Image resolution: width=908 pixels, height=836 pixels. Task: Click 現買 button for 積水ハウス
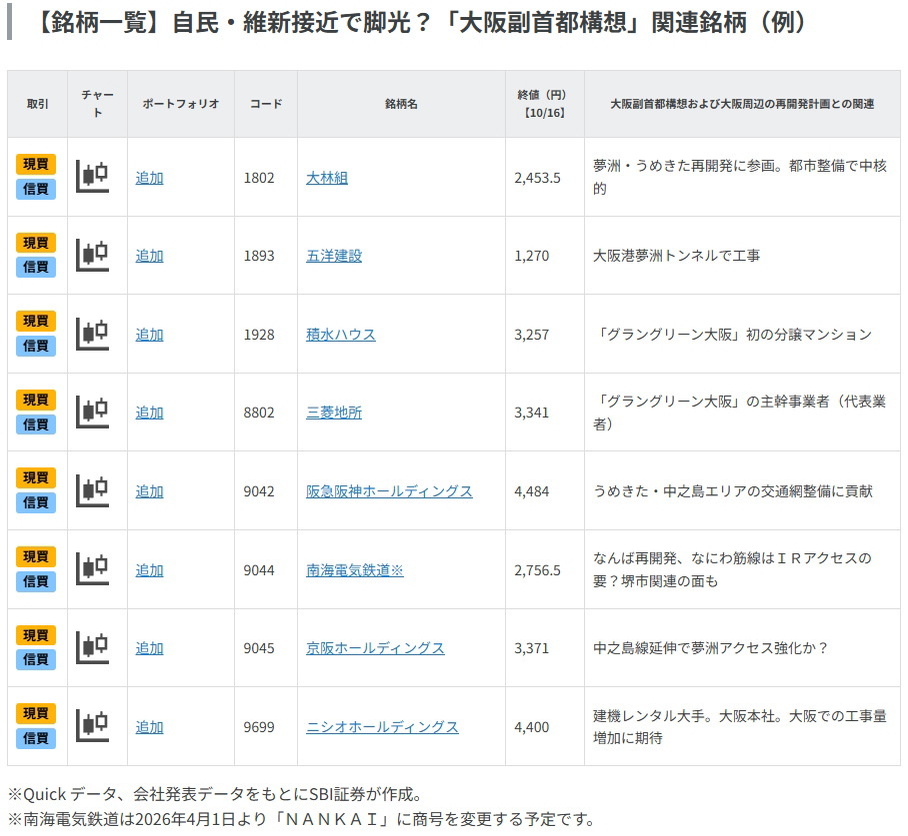36,321
